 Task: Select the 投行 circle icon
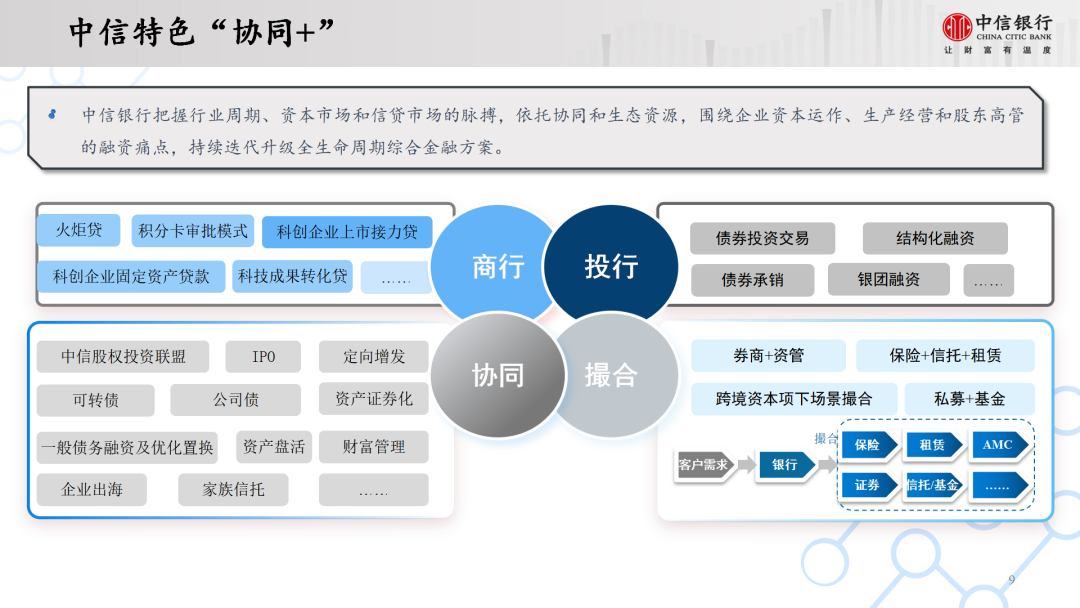(x=611, y=264)
